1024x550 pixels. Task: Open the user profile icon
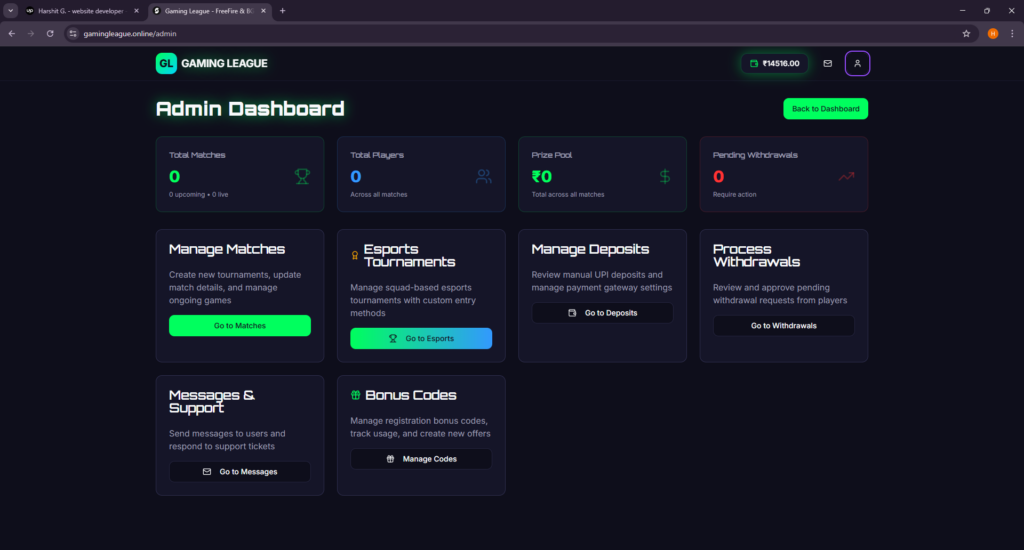[x=857, y=63]
